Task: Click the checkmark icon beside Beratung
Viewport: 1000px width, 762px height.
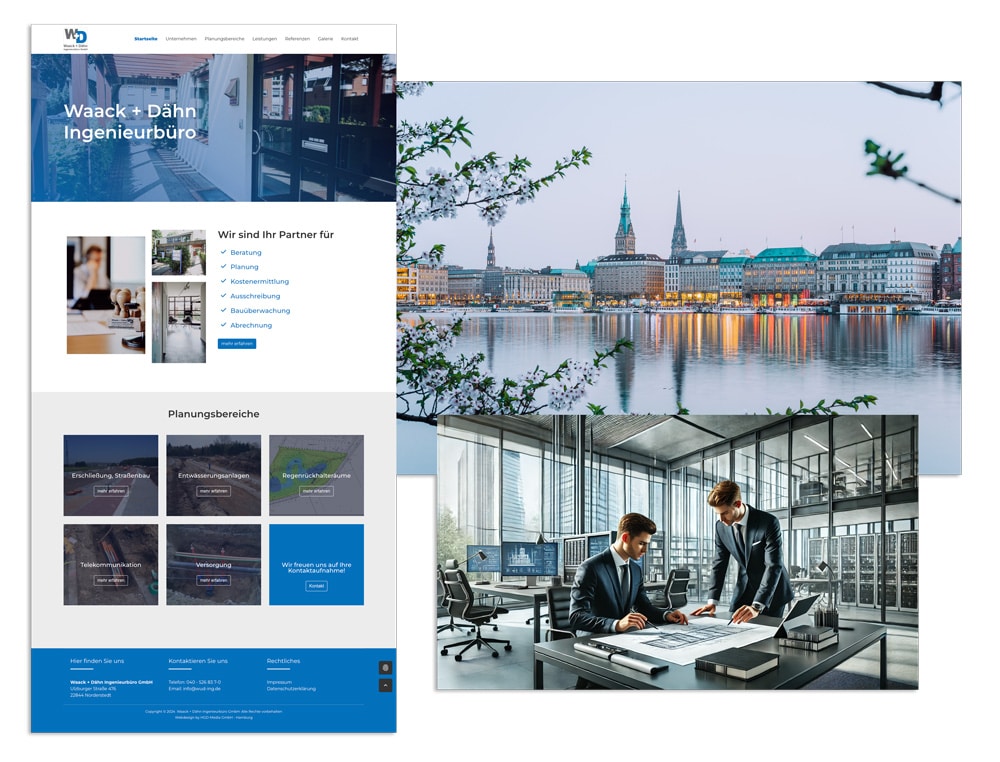Action: pyautogui.click(x=223, y=252)
